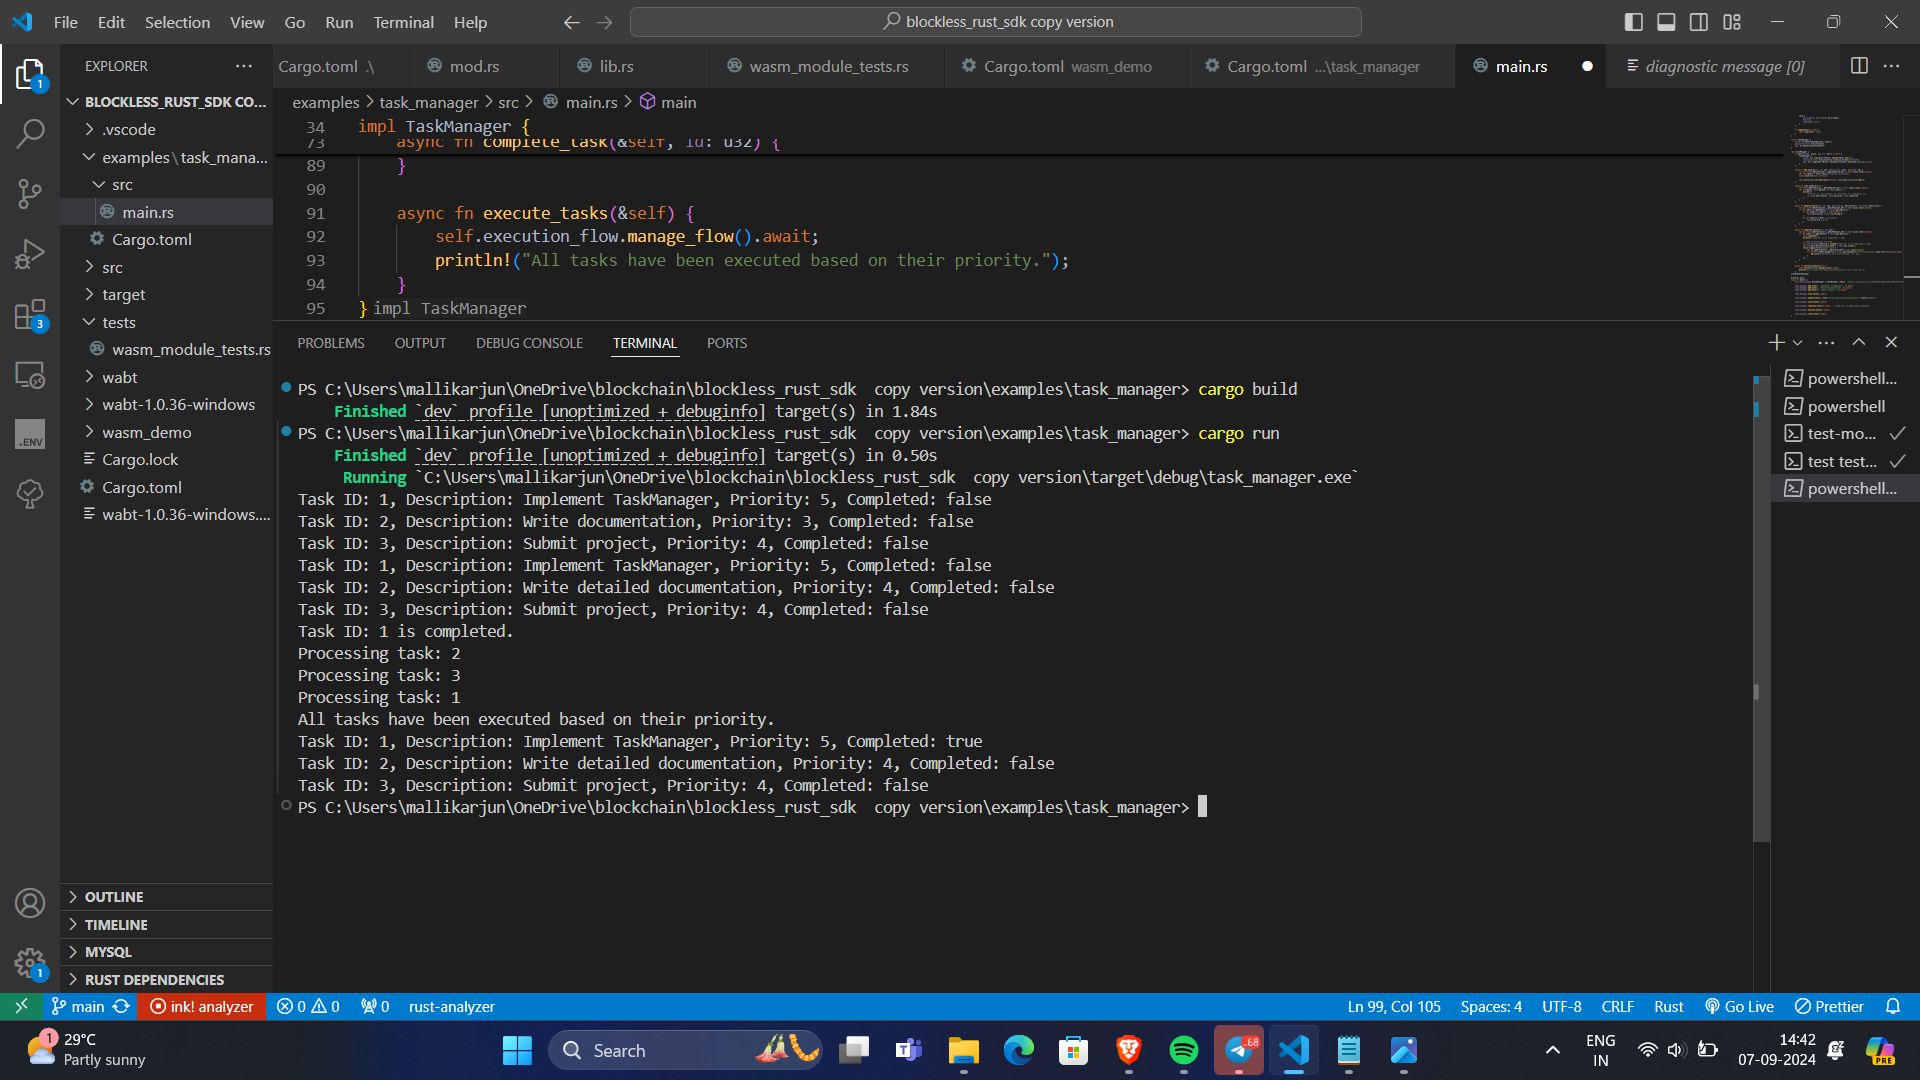Split the editor right

1859,66
